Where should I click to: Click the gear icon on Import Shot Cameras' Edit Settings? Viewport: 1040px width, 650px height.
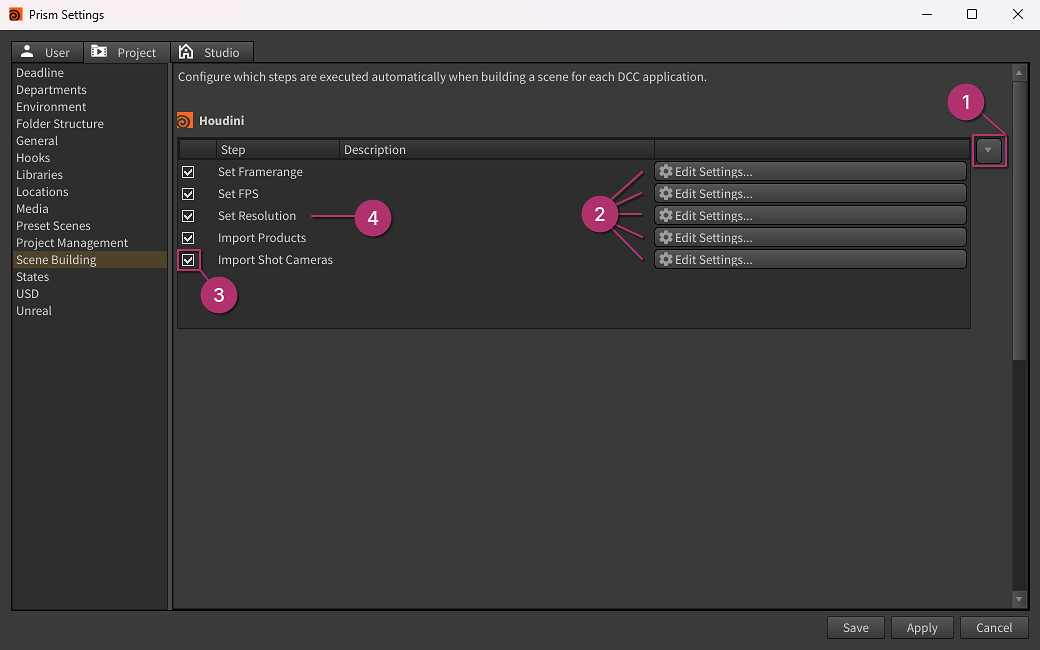[x=666, y=259]
